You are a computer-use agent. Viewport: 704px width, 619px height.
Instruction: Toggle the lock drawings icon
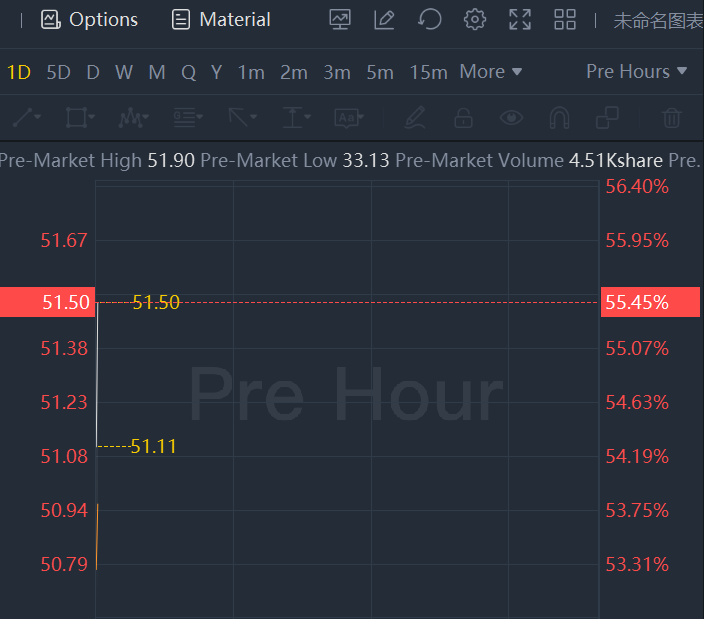click(463, 118)
